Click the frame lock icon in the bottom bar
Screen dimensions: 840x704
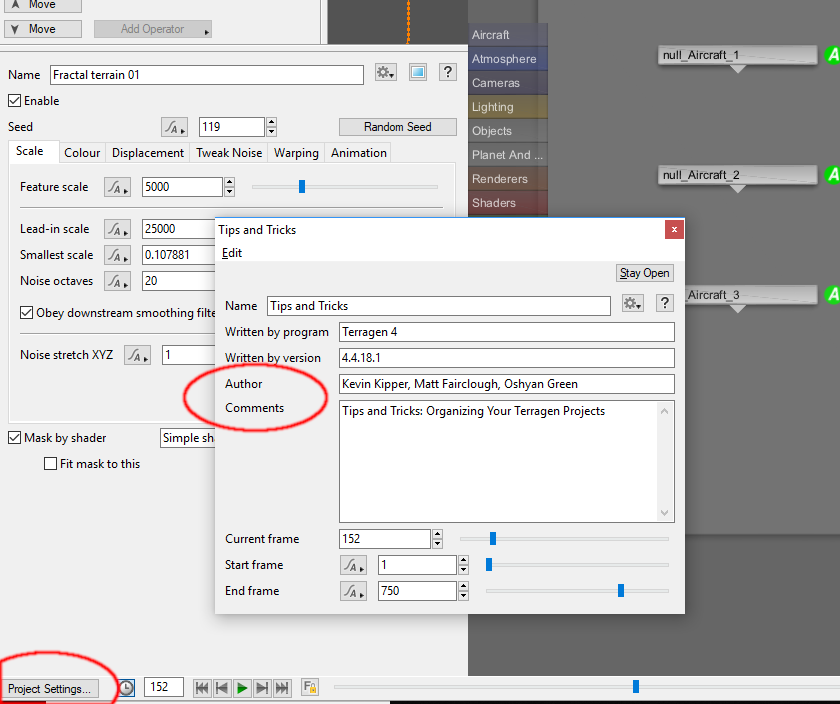tap(310, 687)
